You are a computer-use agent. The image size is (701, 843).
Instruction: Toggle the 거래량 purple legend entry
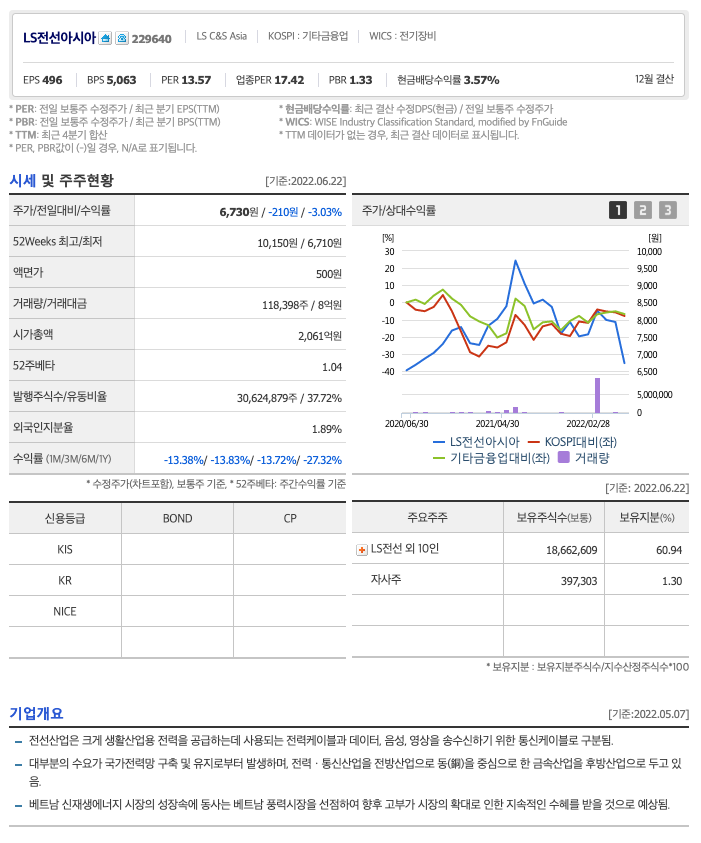pyautogui.click(x=584, y=458)
